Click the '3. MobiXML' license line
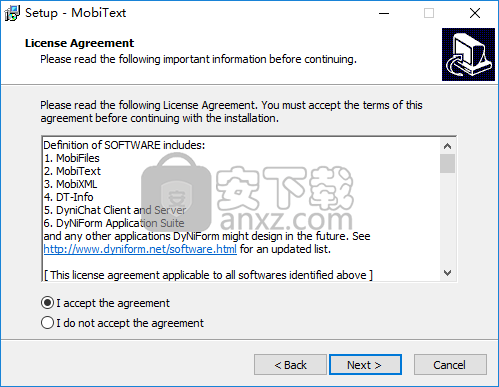The width and height of the screenshot is (499, 387). (x=71, y=184)
